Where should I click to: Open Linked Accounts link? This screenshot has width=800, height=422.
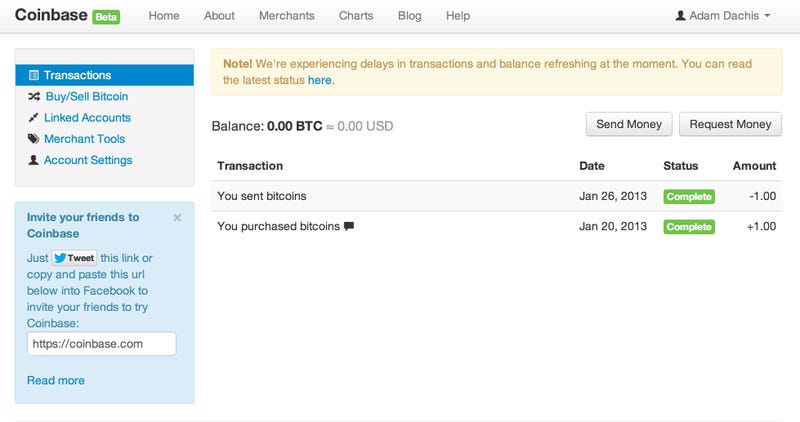point(87,118)
